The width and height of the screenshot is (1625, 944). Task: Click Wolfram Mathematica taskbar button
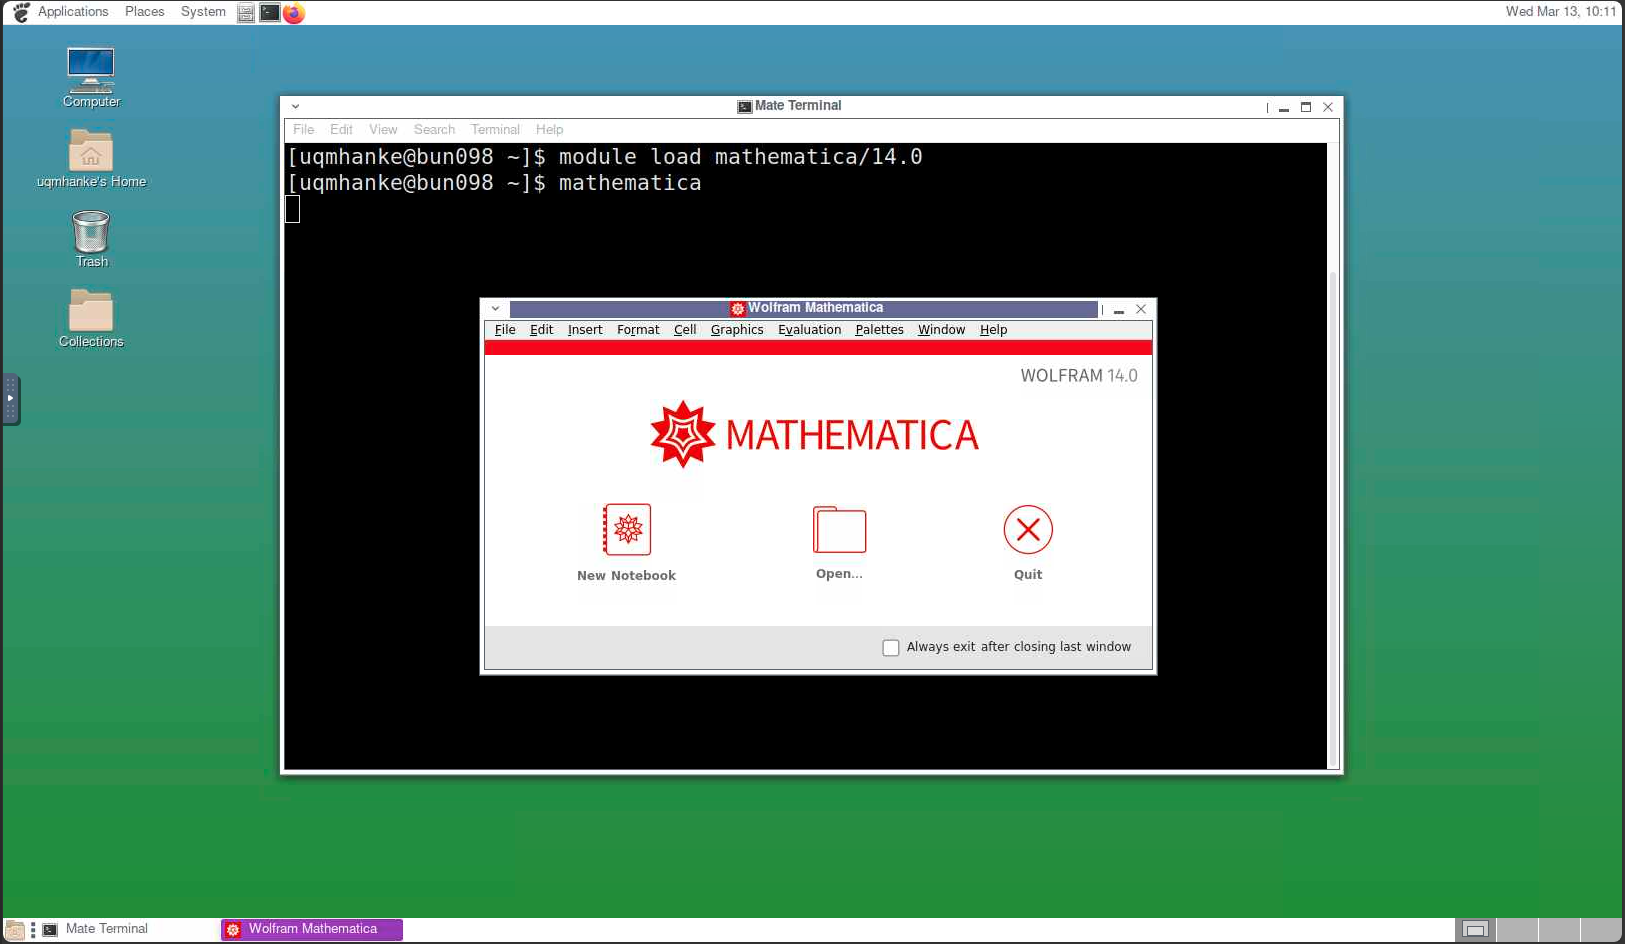(x=312, y=930)
